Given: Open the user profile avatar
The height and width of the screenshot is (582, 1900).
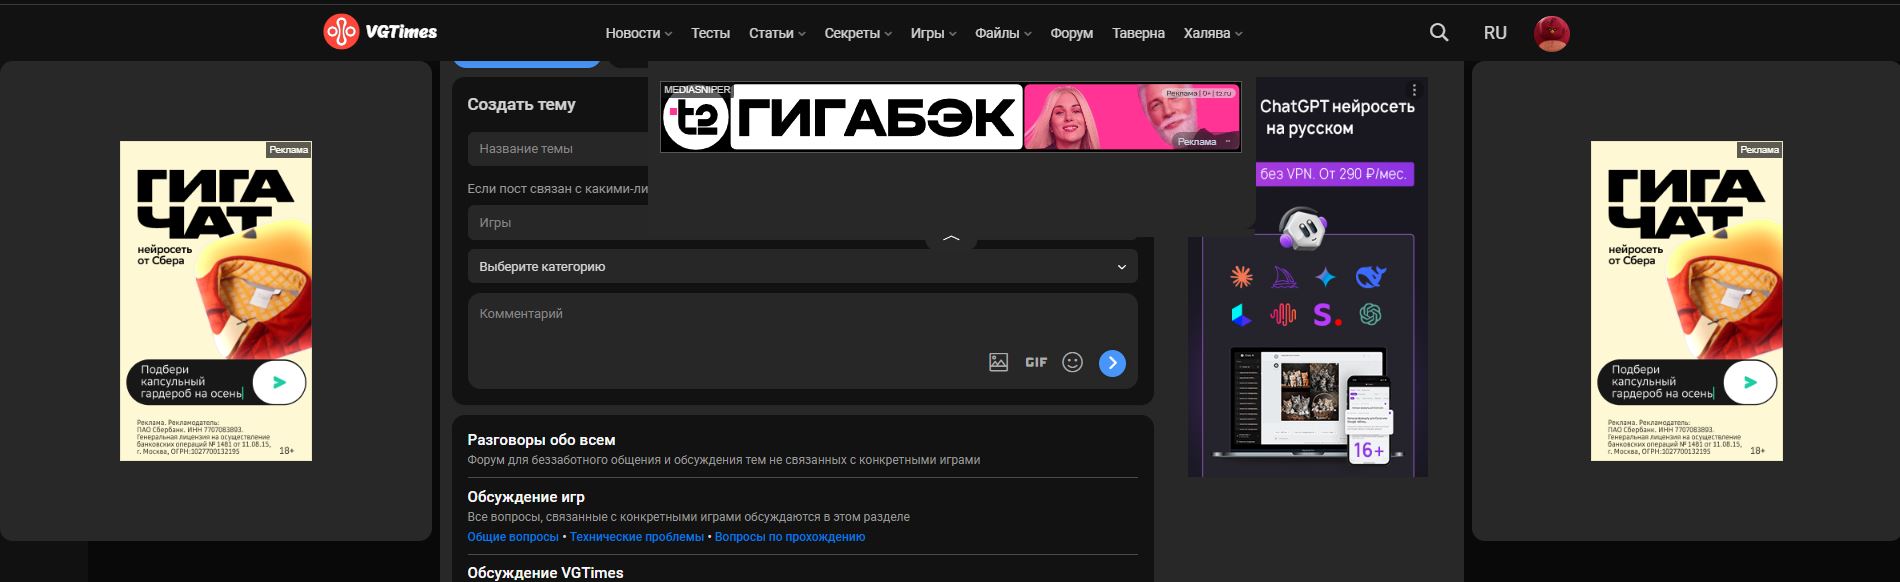Looking at the screenshot, I should coord(1551,33).
